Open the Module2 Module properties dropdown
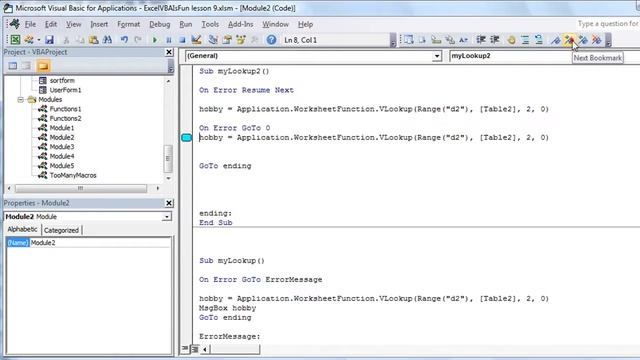 (167, 217)
